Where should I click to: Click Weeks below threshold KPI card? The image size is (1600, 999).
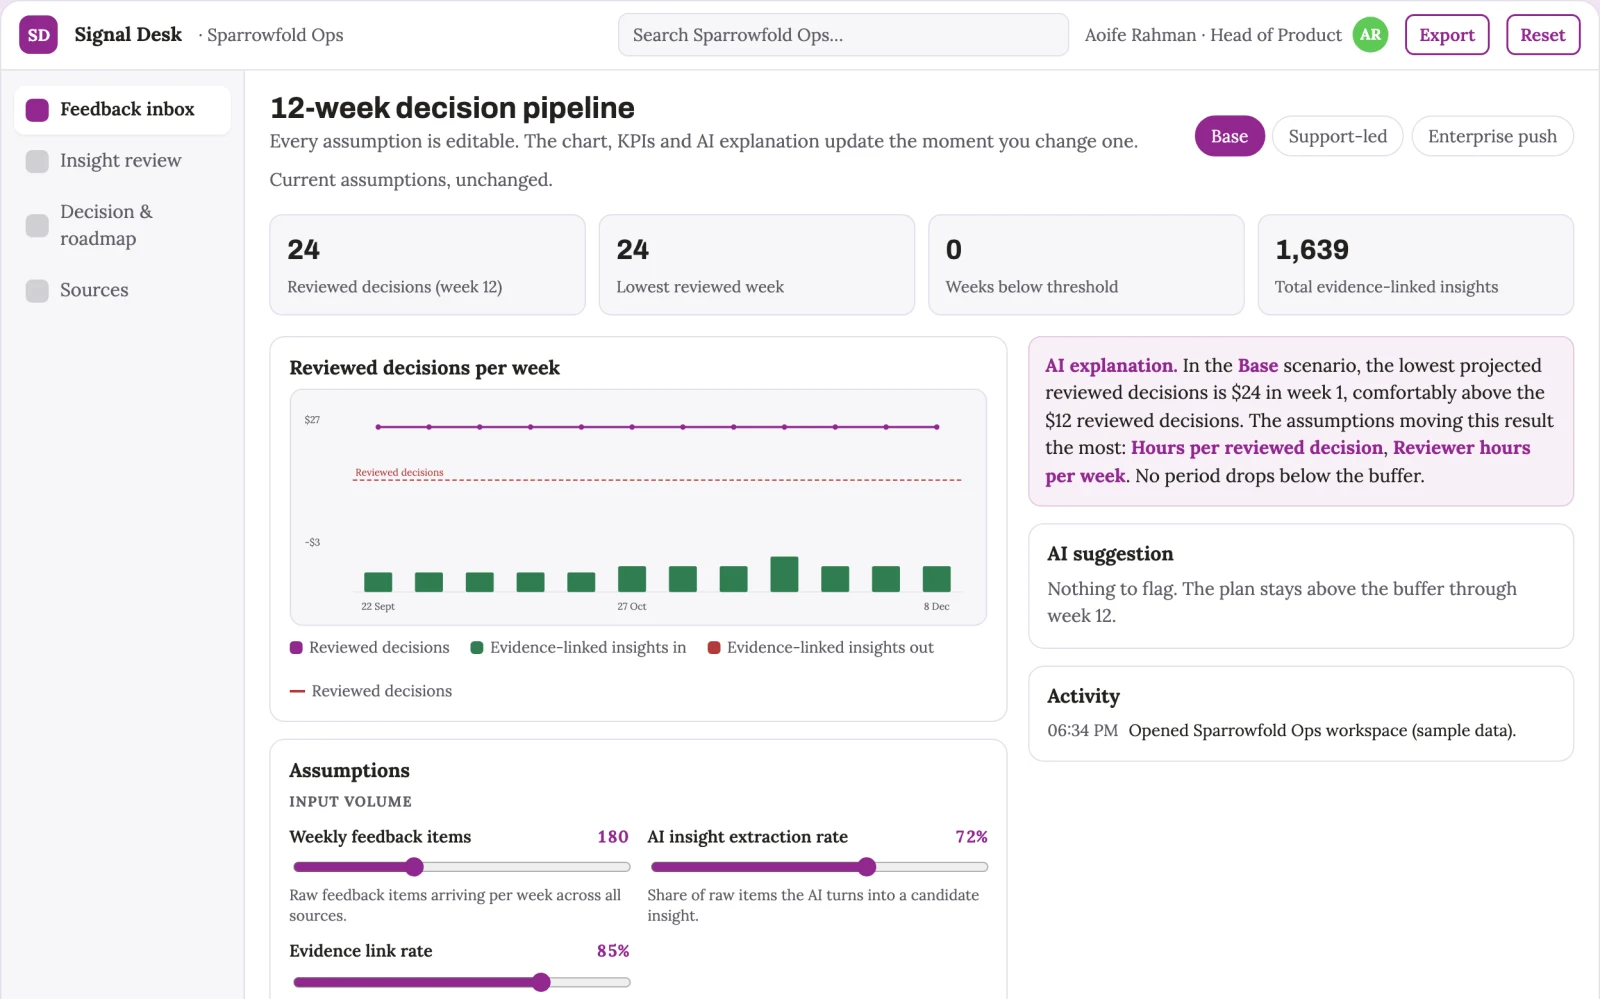pyautogui.click(x=1086, y=265)
